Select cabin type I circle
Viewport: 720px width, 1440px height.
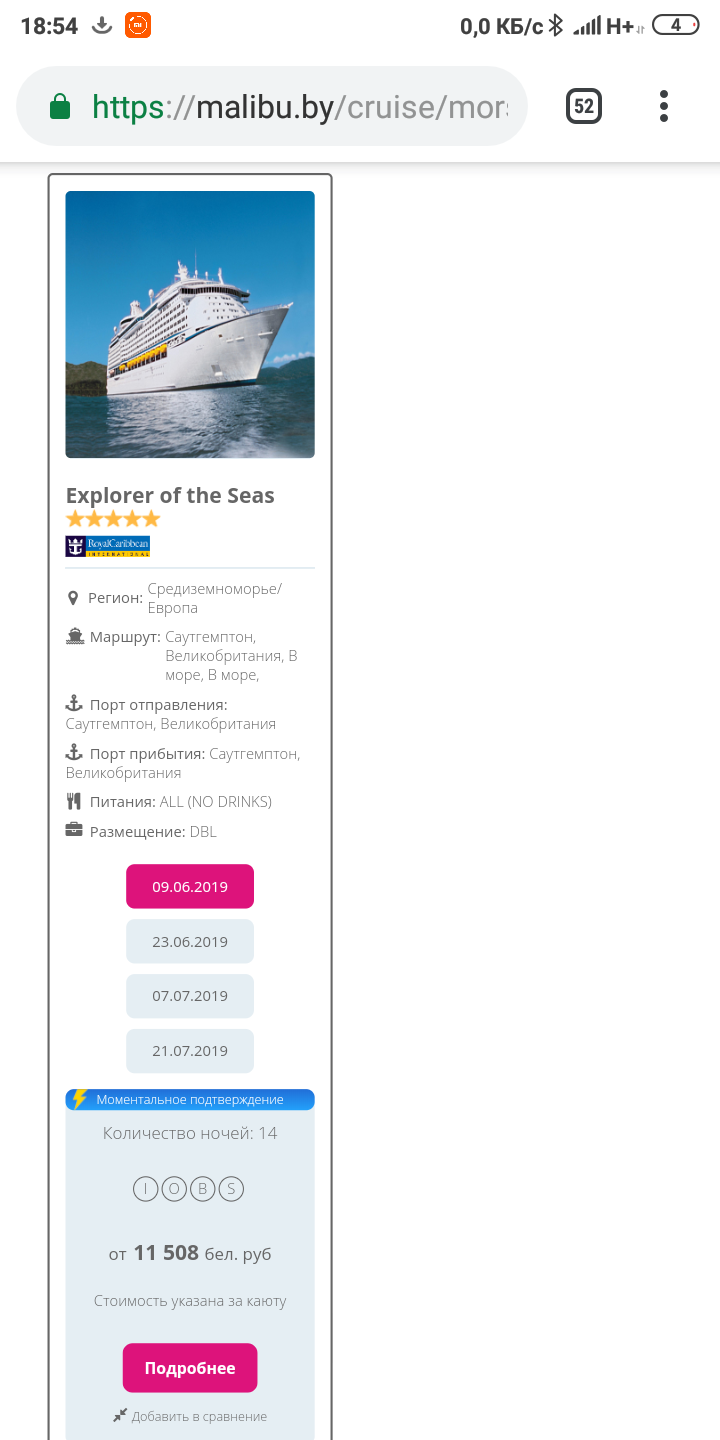coord(146,1189)
